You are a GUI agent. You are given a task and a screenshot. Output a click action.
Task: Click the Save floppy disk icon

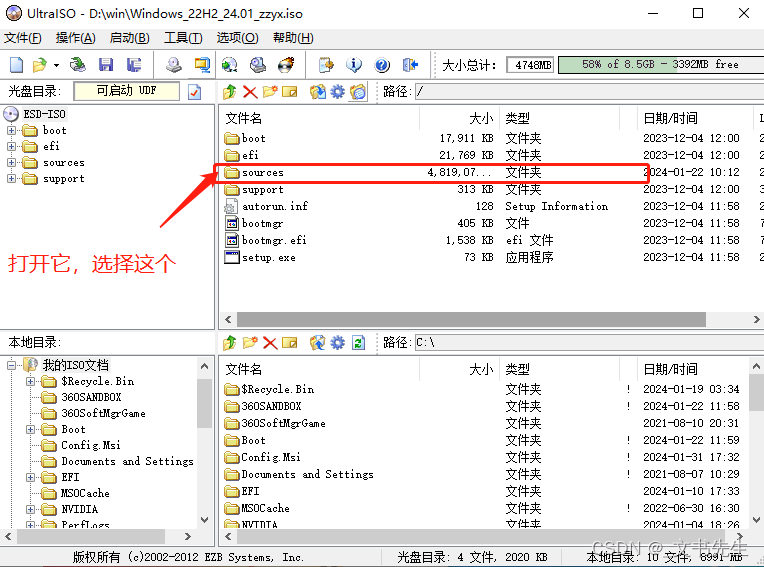(x=106, y=64)
